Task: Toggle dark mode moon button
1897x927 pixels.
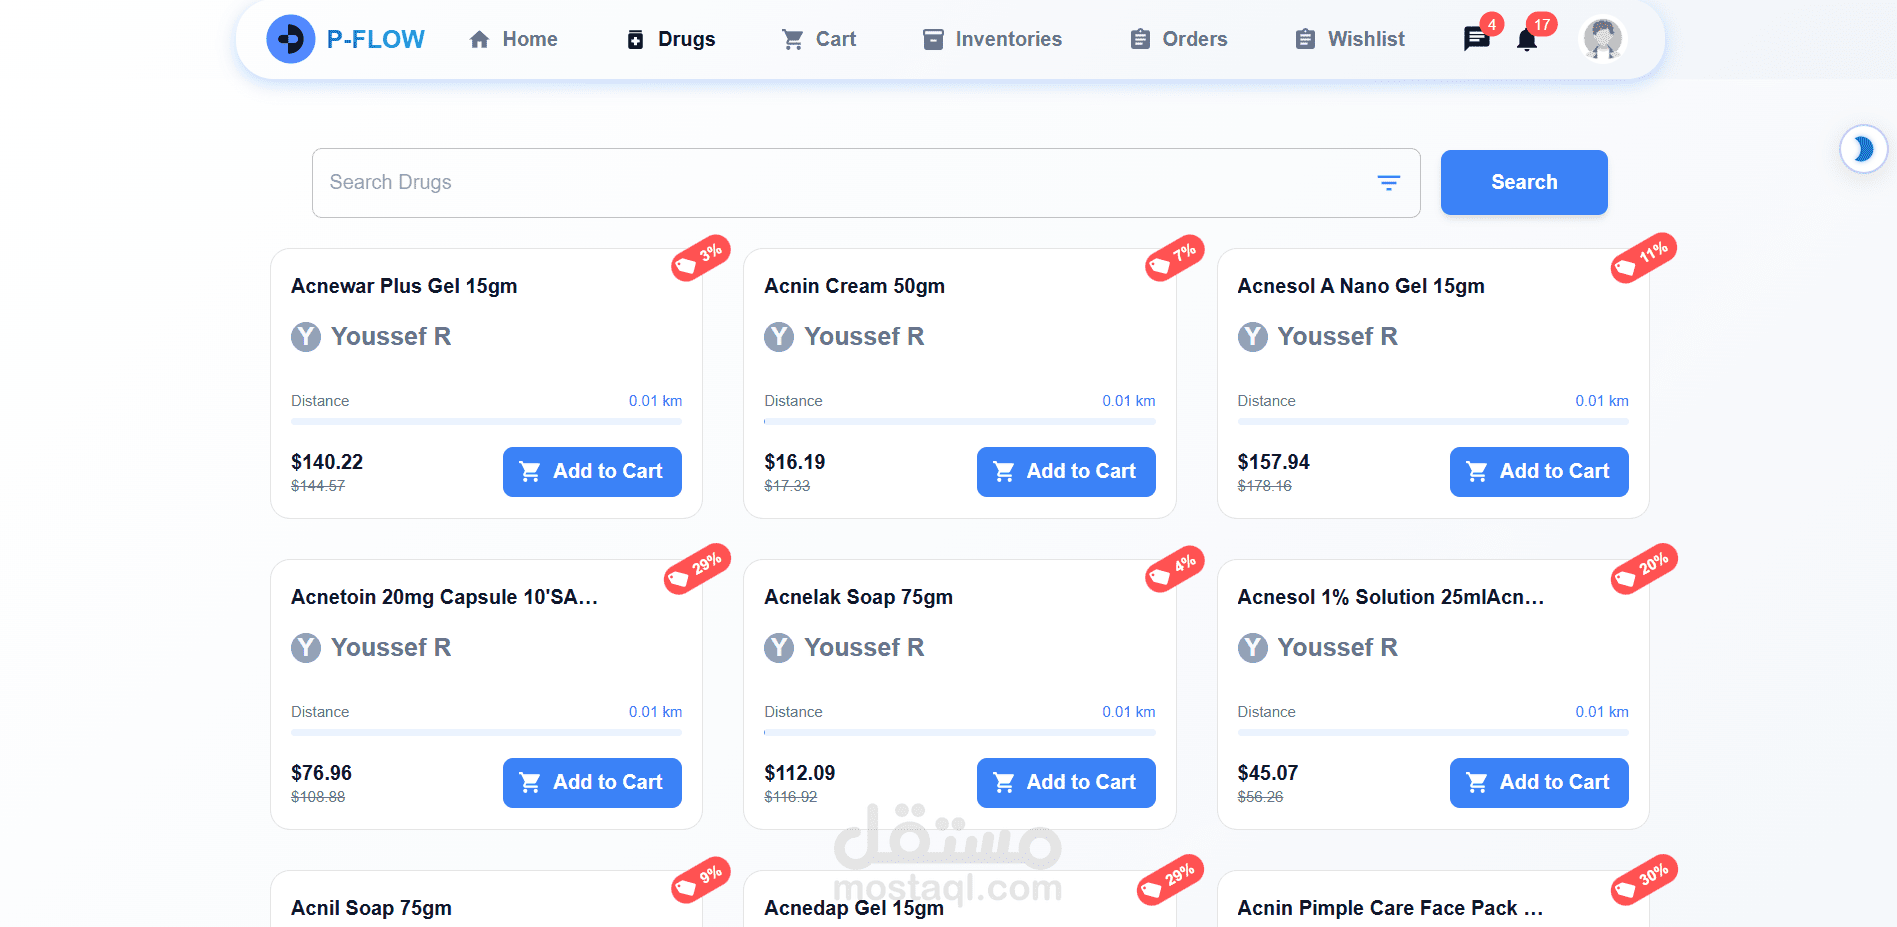Action: [x=1864, y=149]
